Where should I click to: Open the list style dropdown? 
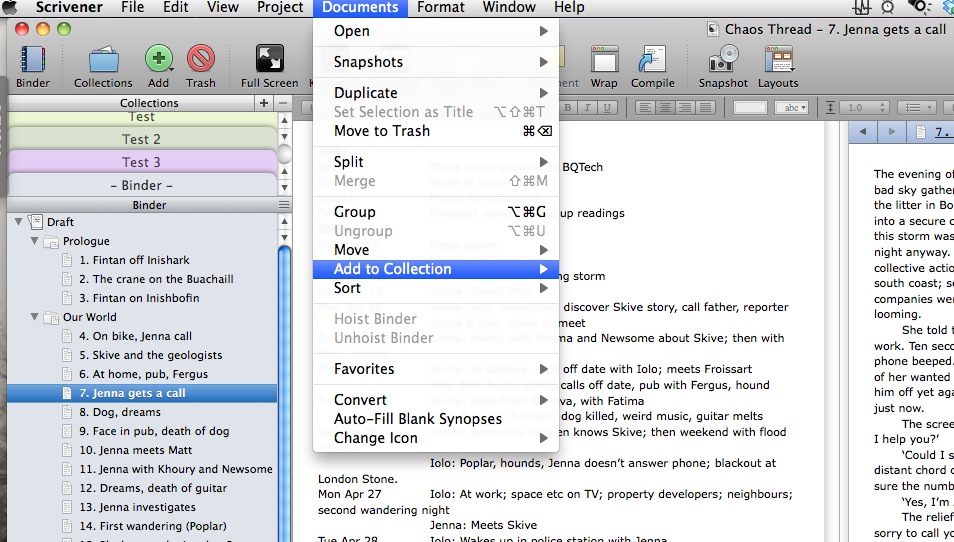(x=918, y=108)
